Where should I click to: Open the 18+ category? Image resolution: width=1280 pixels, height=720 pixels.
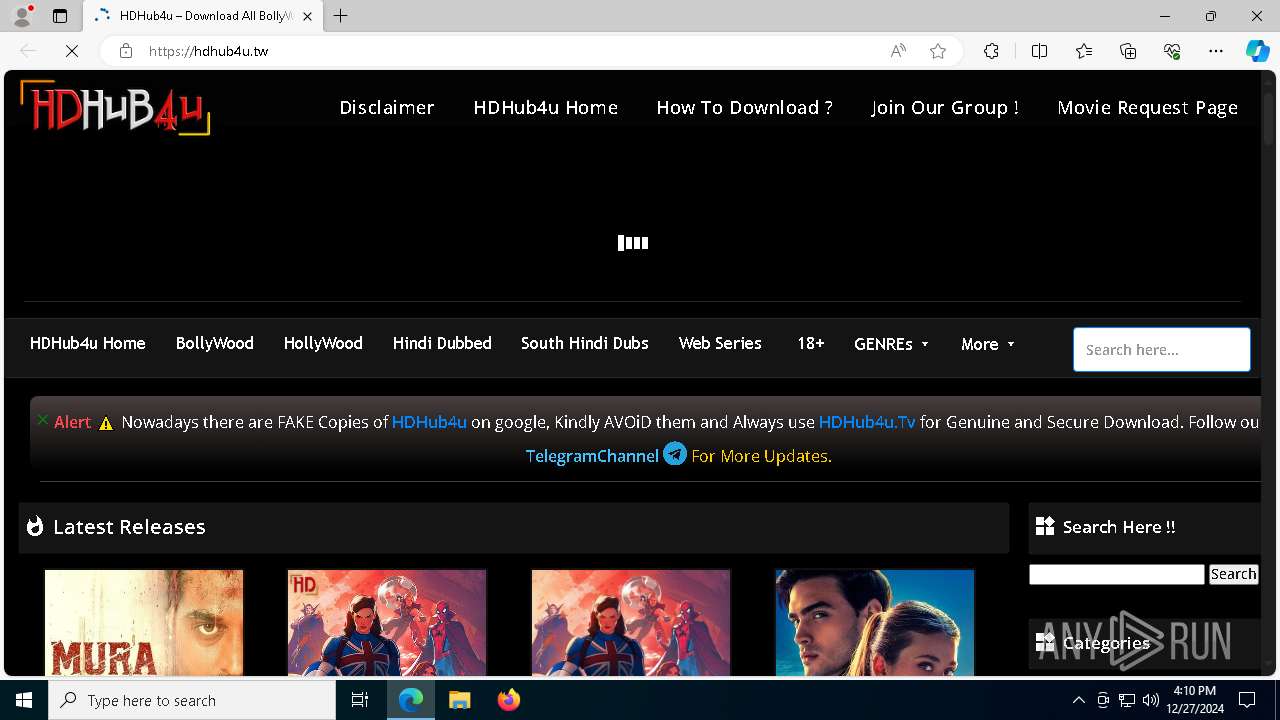tap(810, 343)
